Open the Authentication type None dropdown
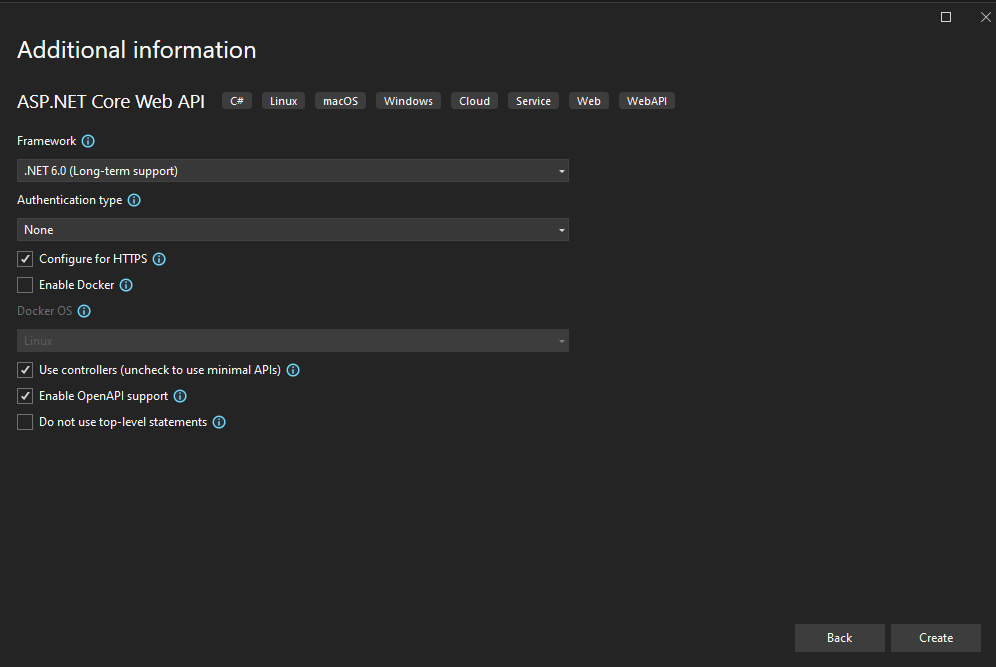This screenshot has width=996, height=667. [293, 230]
